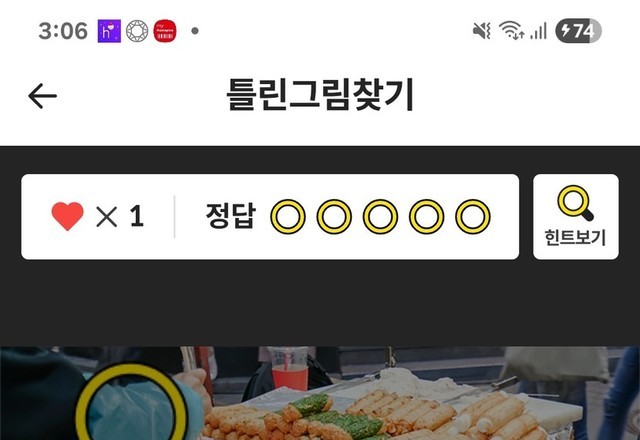Tap the red heart lives icon
The image size is (640, 440).
point(67,216)
